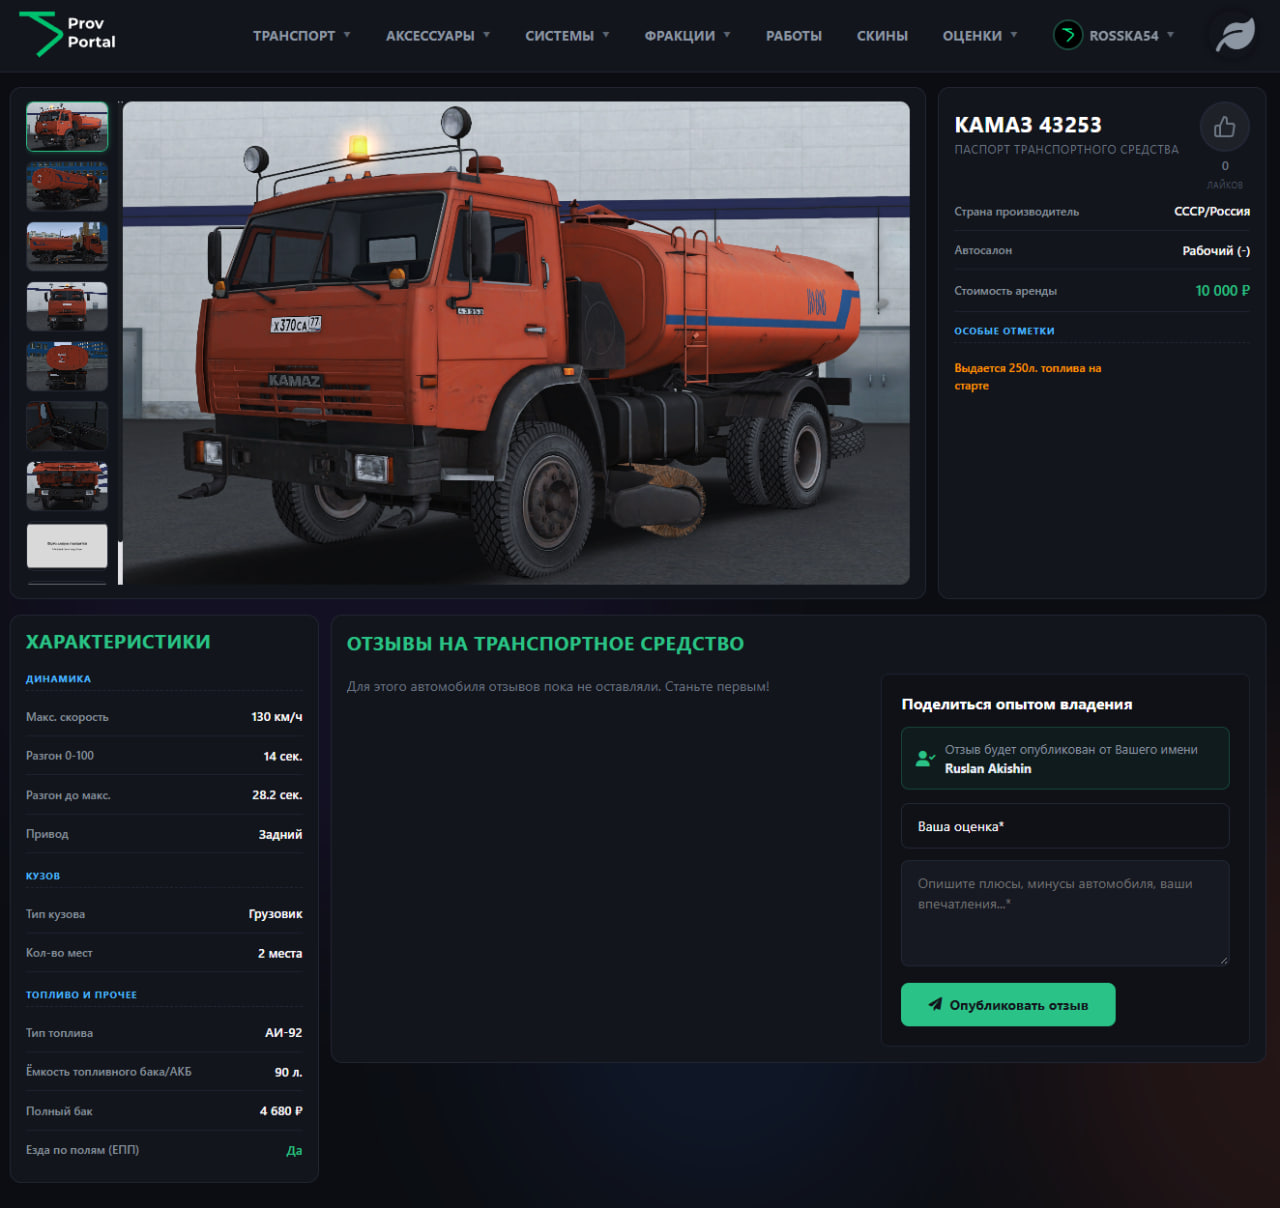Expand the СИСТЕМЫ dropdown menu
1280x1208 pixels.
click(567, 35)
